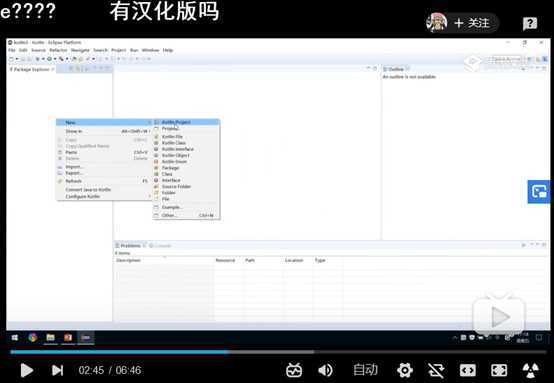Image resolution: width=554 pixels, height=383 pixels.
Task: Click the radiation-shaped icon in player controls
Action: coord(530,370)
